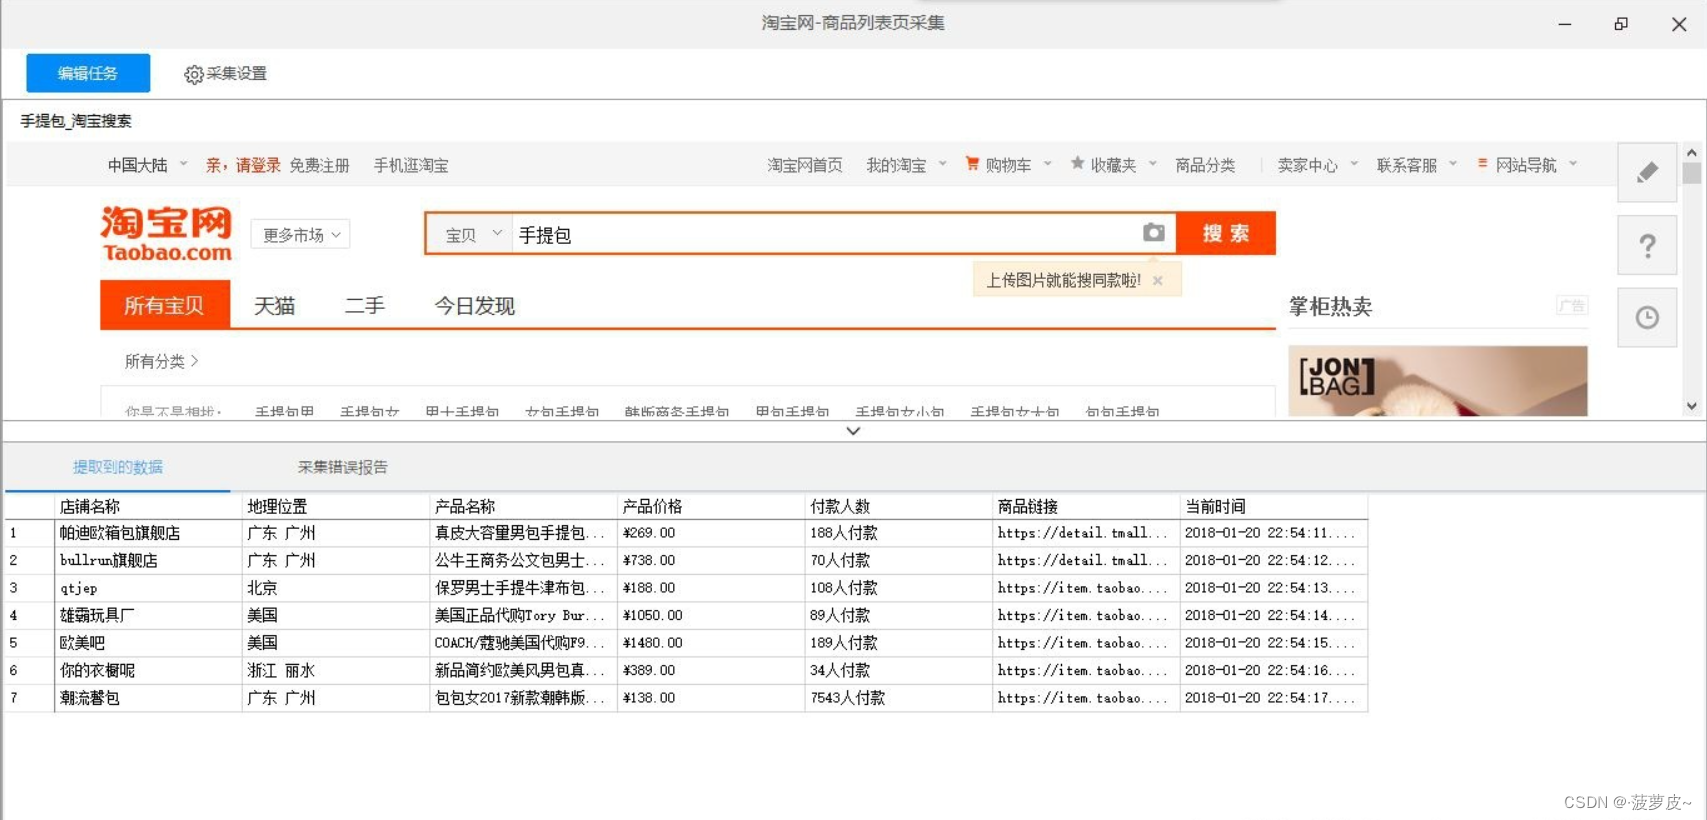Viewport: 1707px width, 820px height.
Task: Click the 34人付款 cell
Action: [x=898, y=670]
